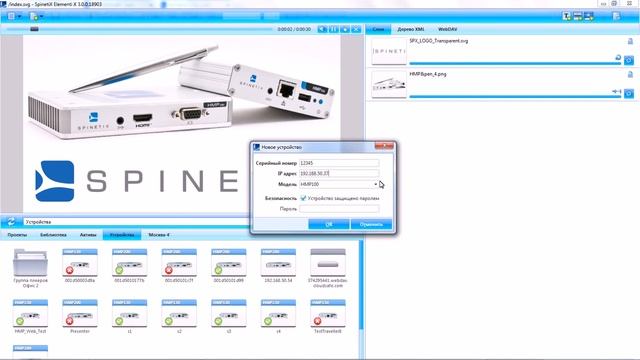This screenshot has height=360, width=640.
Task: Select device 001d5001017?b with green status
Action: click(x=129, y=266)
